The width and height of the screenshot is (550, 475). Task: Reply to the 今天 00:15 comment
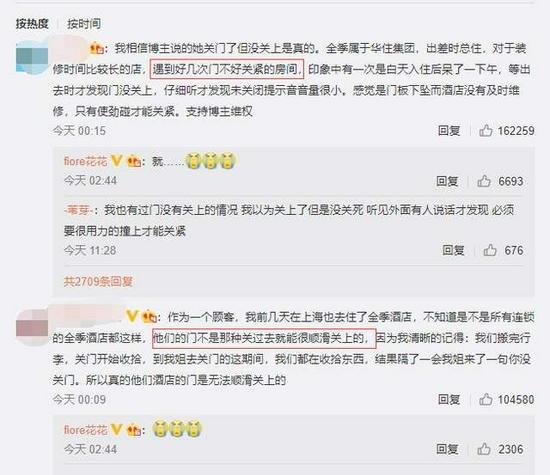tap(449, 131)
